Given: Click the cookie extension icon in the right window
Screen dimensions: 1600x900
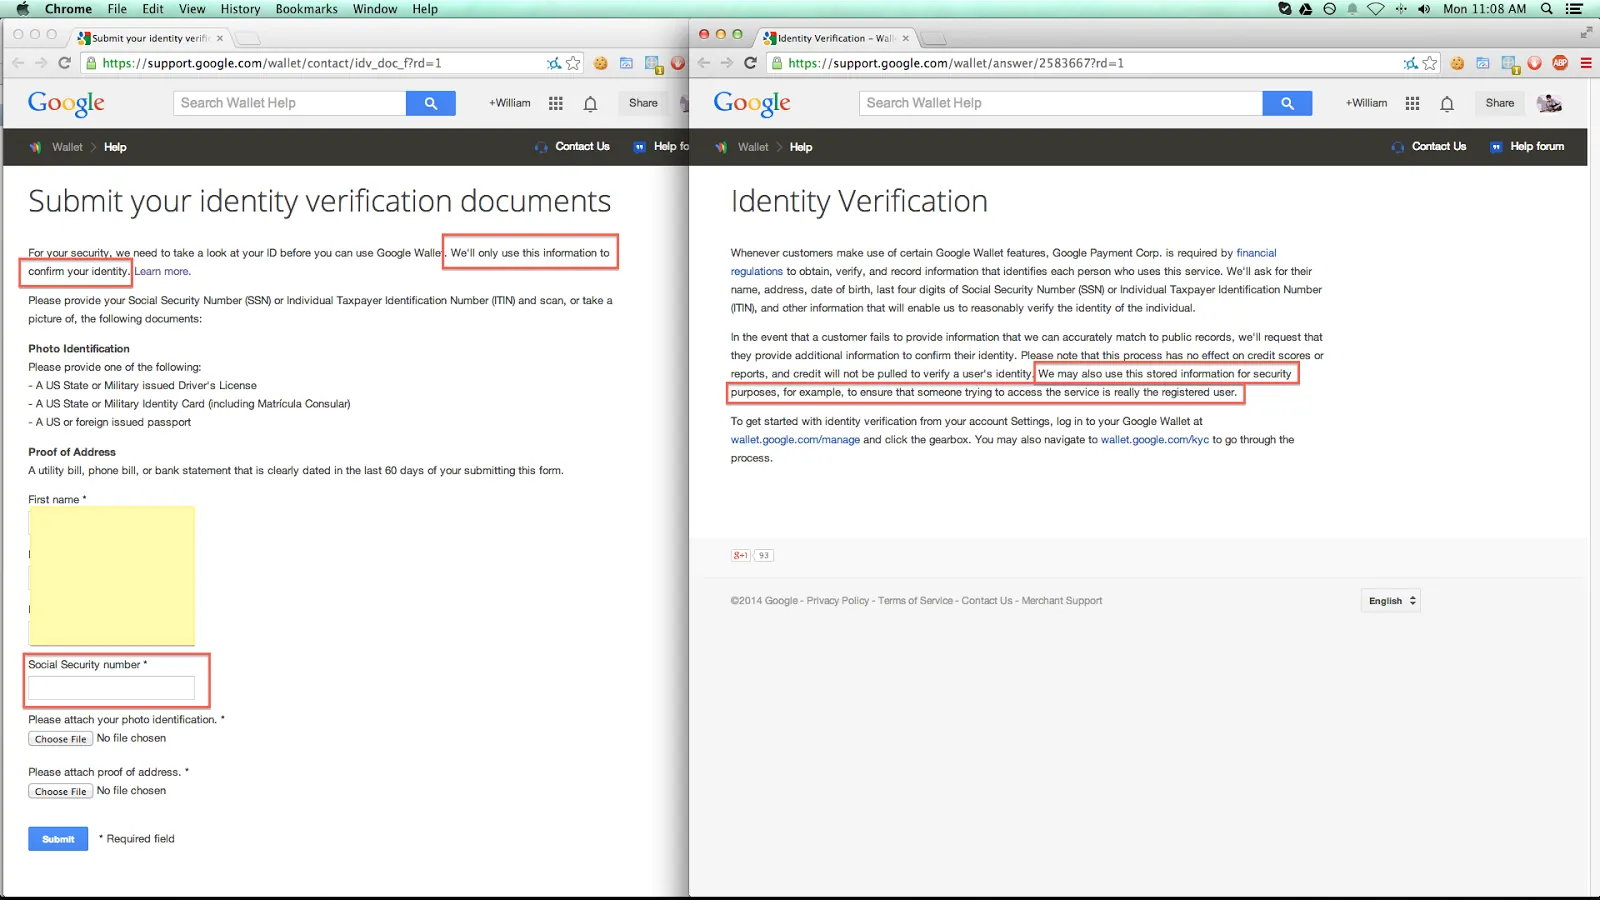Looking at the screenshot, I should 1457,63.
